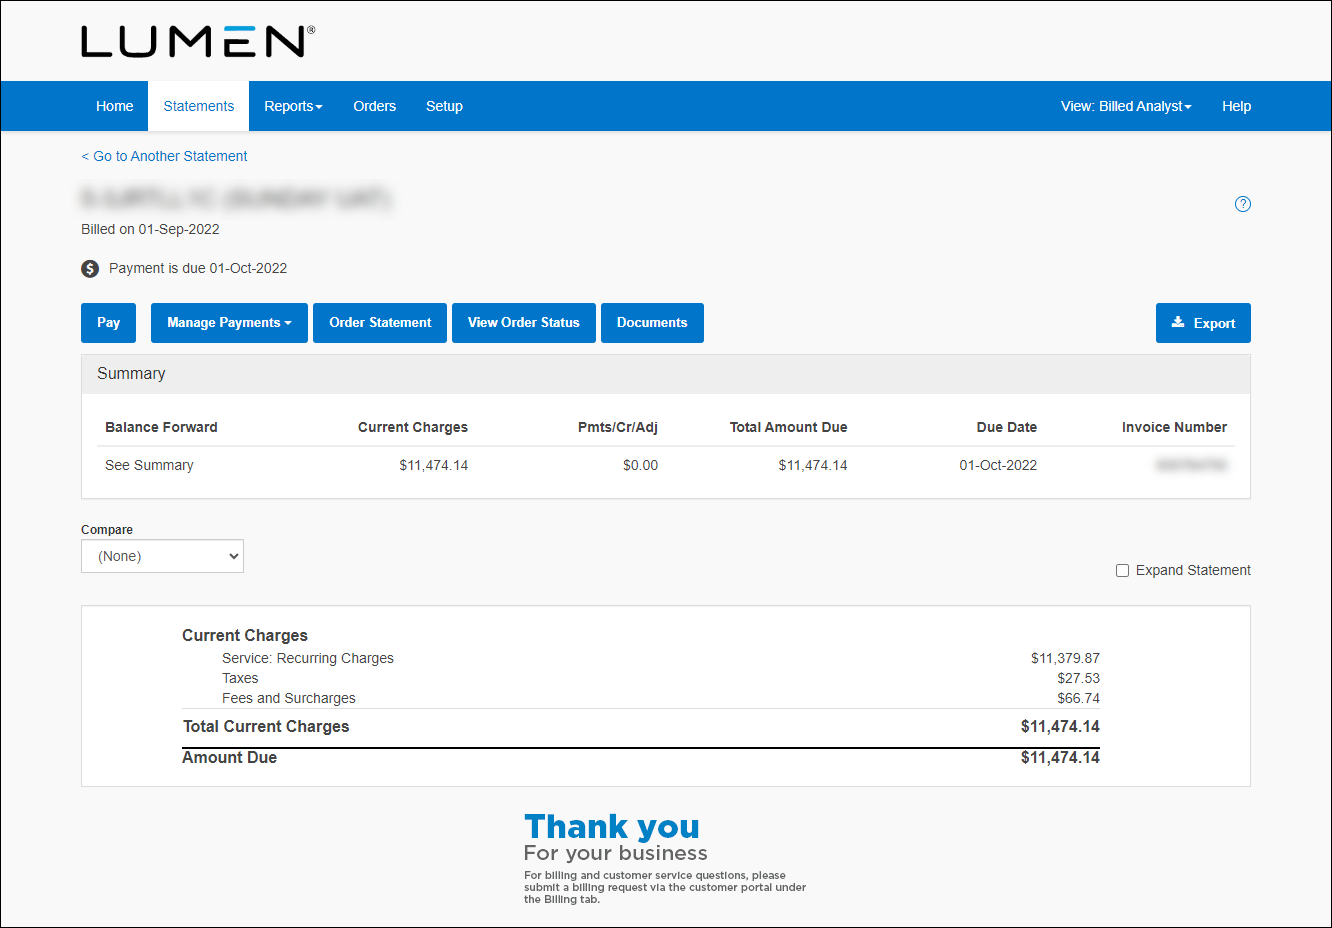
Task: Export the statement
Action: 1203,323
